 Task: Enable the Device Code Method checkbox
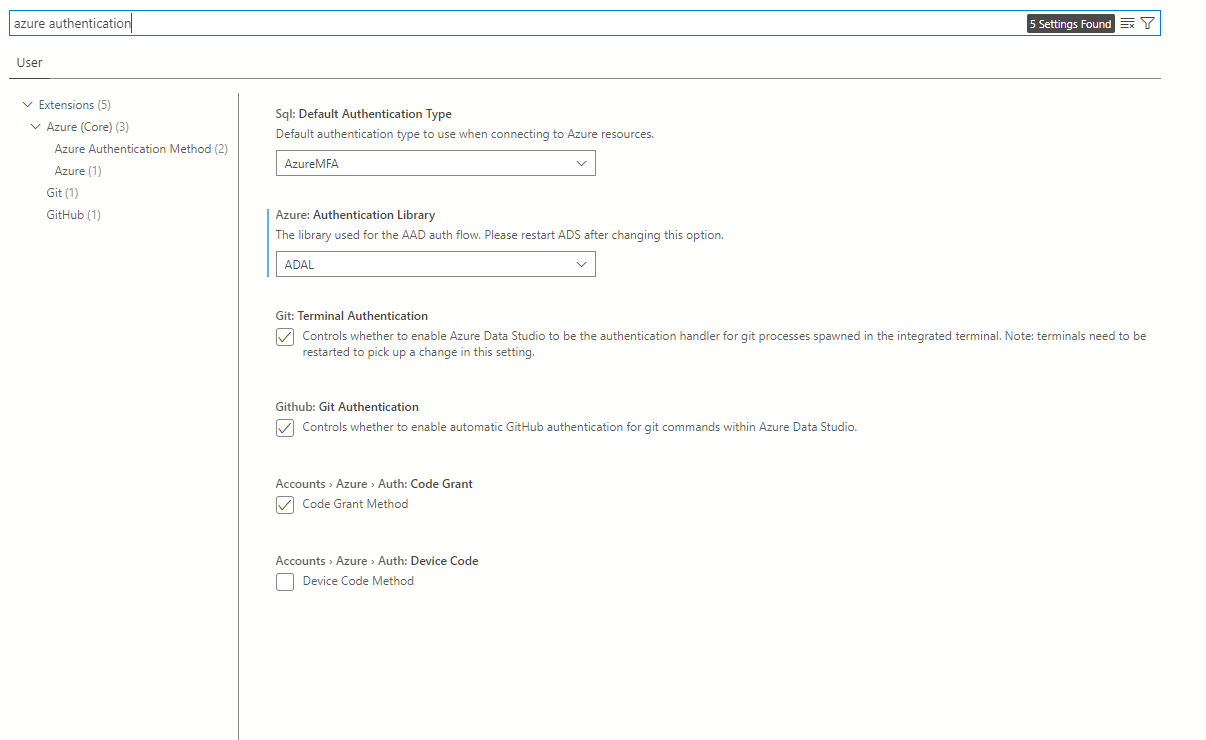[285, 582]
